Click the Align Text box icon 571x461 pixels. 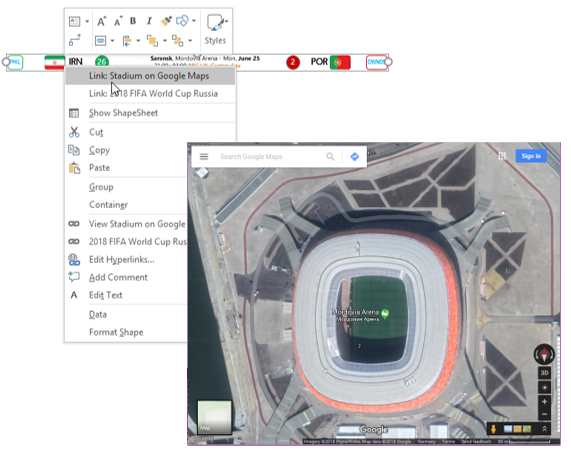point(101,40)
